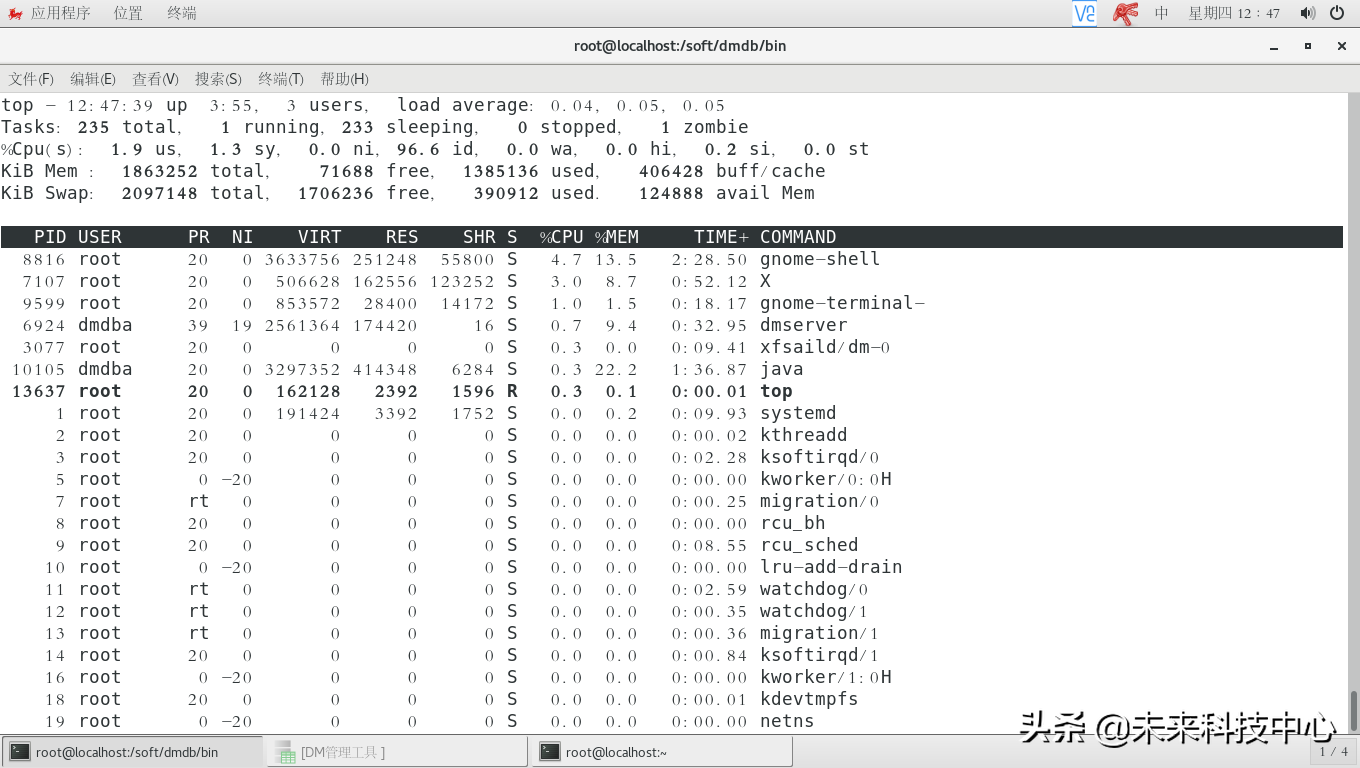The width and height of the screenshot is (1360, 768).
Task: Click the 2097148 swap total value
Action: click(160, 193)
